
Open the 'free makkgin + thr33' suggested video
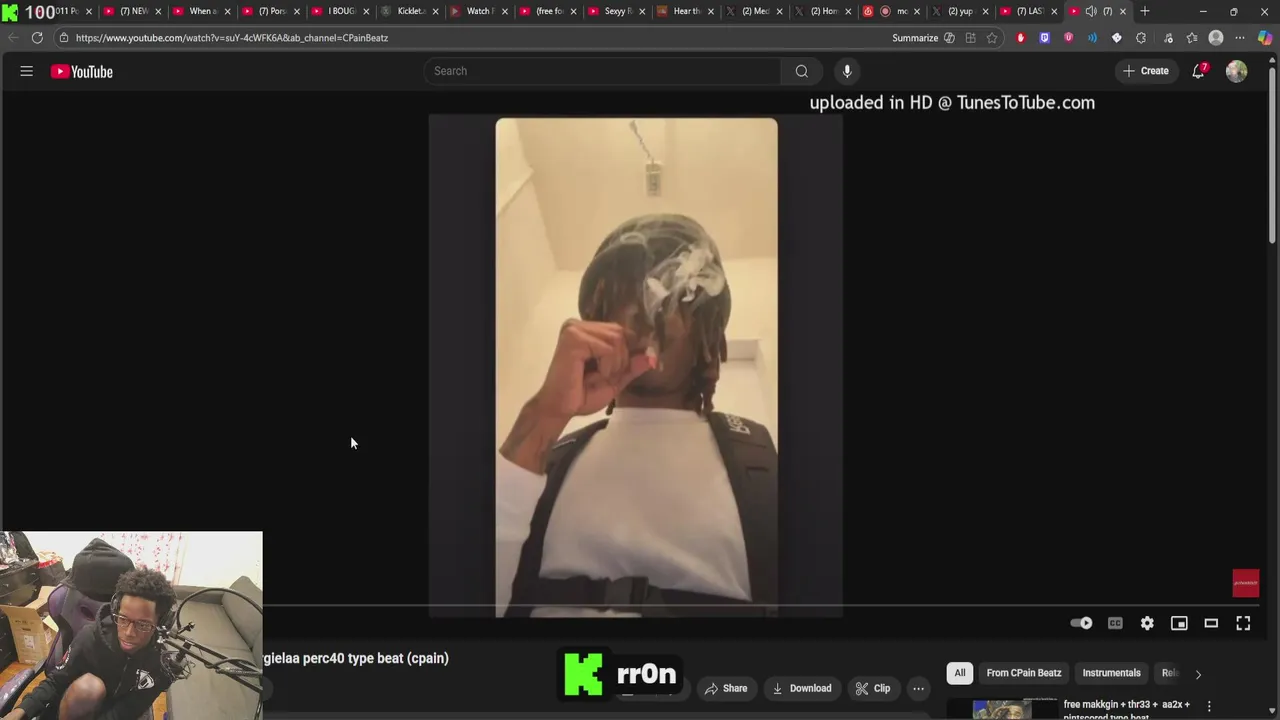click(1127, 709)
